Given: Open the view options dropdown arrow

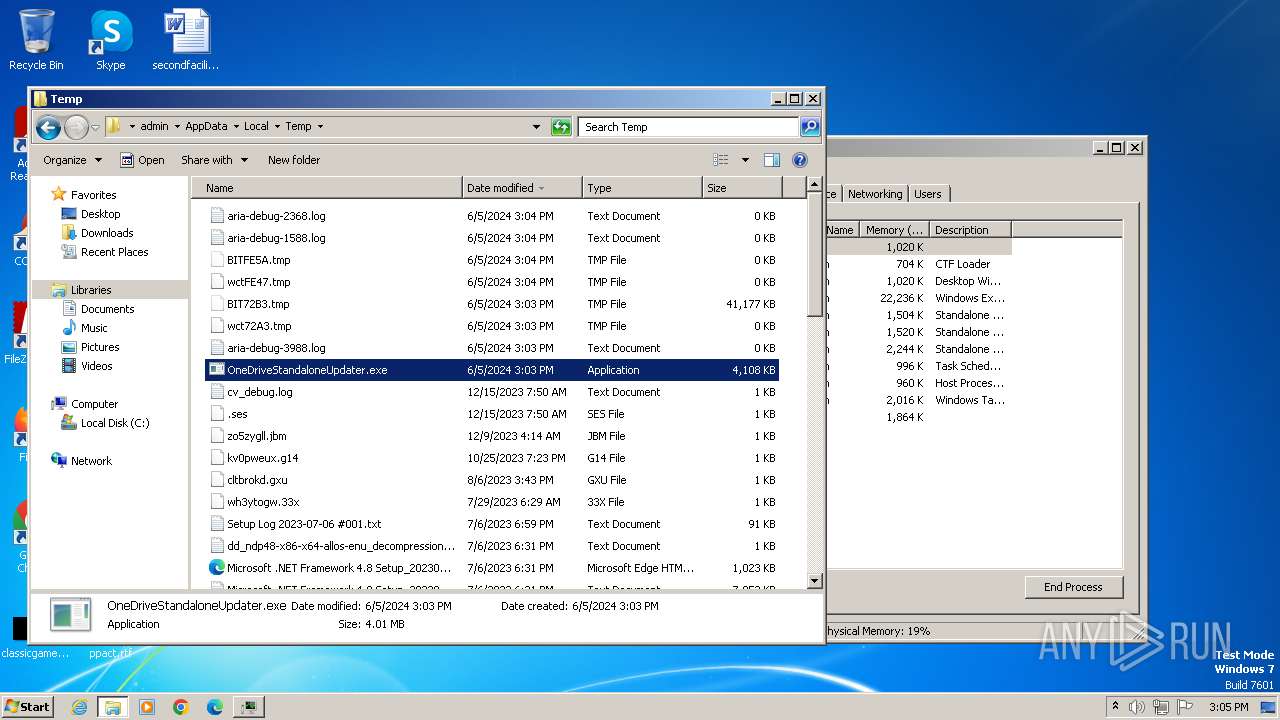Looking at the screenshot, I should pyautogui.click(x=745, y=160).
